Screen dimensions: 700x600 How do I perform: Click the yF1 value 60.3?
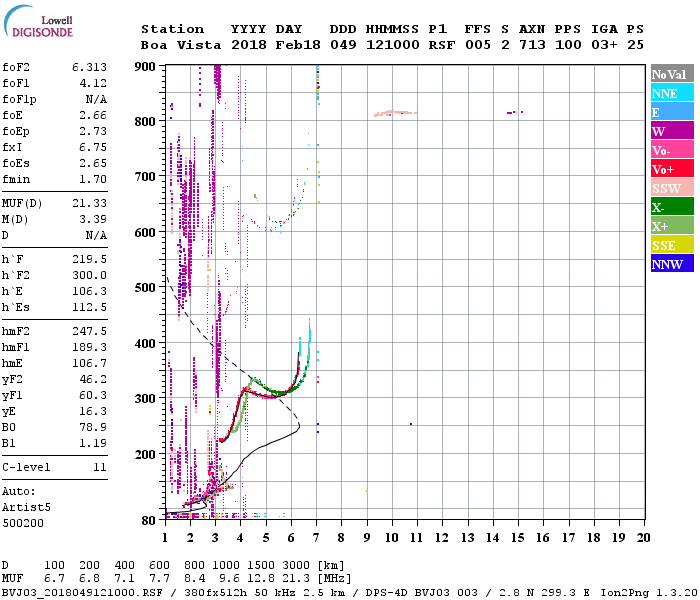[x=93, y=396]
